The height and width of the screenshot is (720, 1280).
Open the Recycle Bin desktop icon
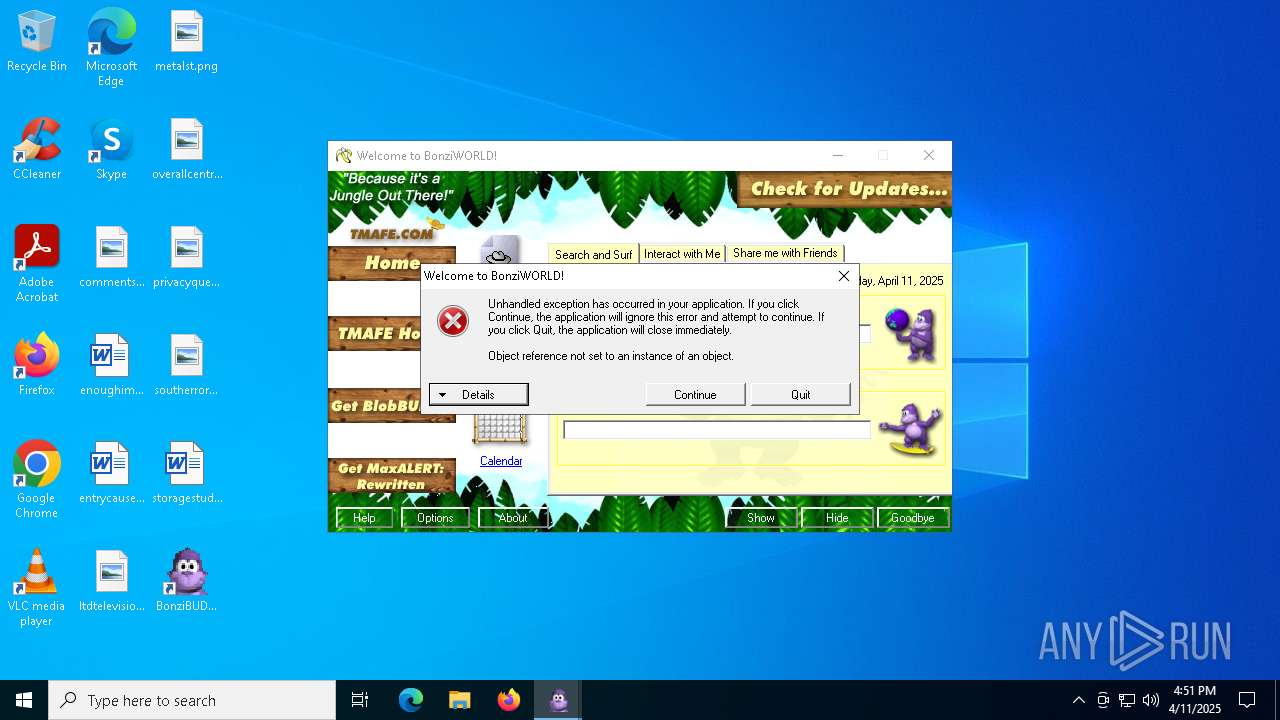coord(37,42)
